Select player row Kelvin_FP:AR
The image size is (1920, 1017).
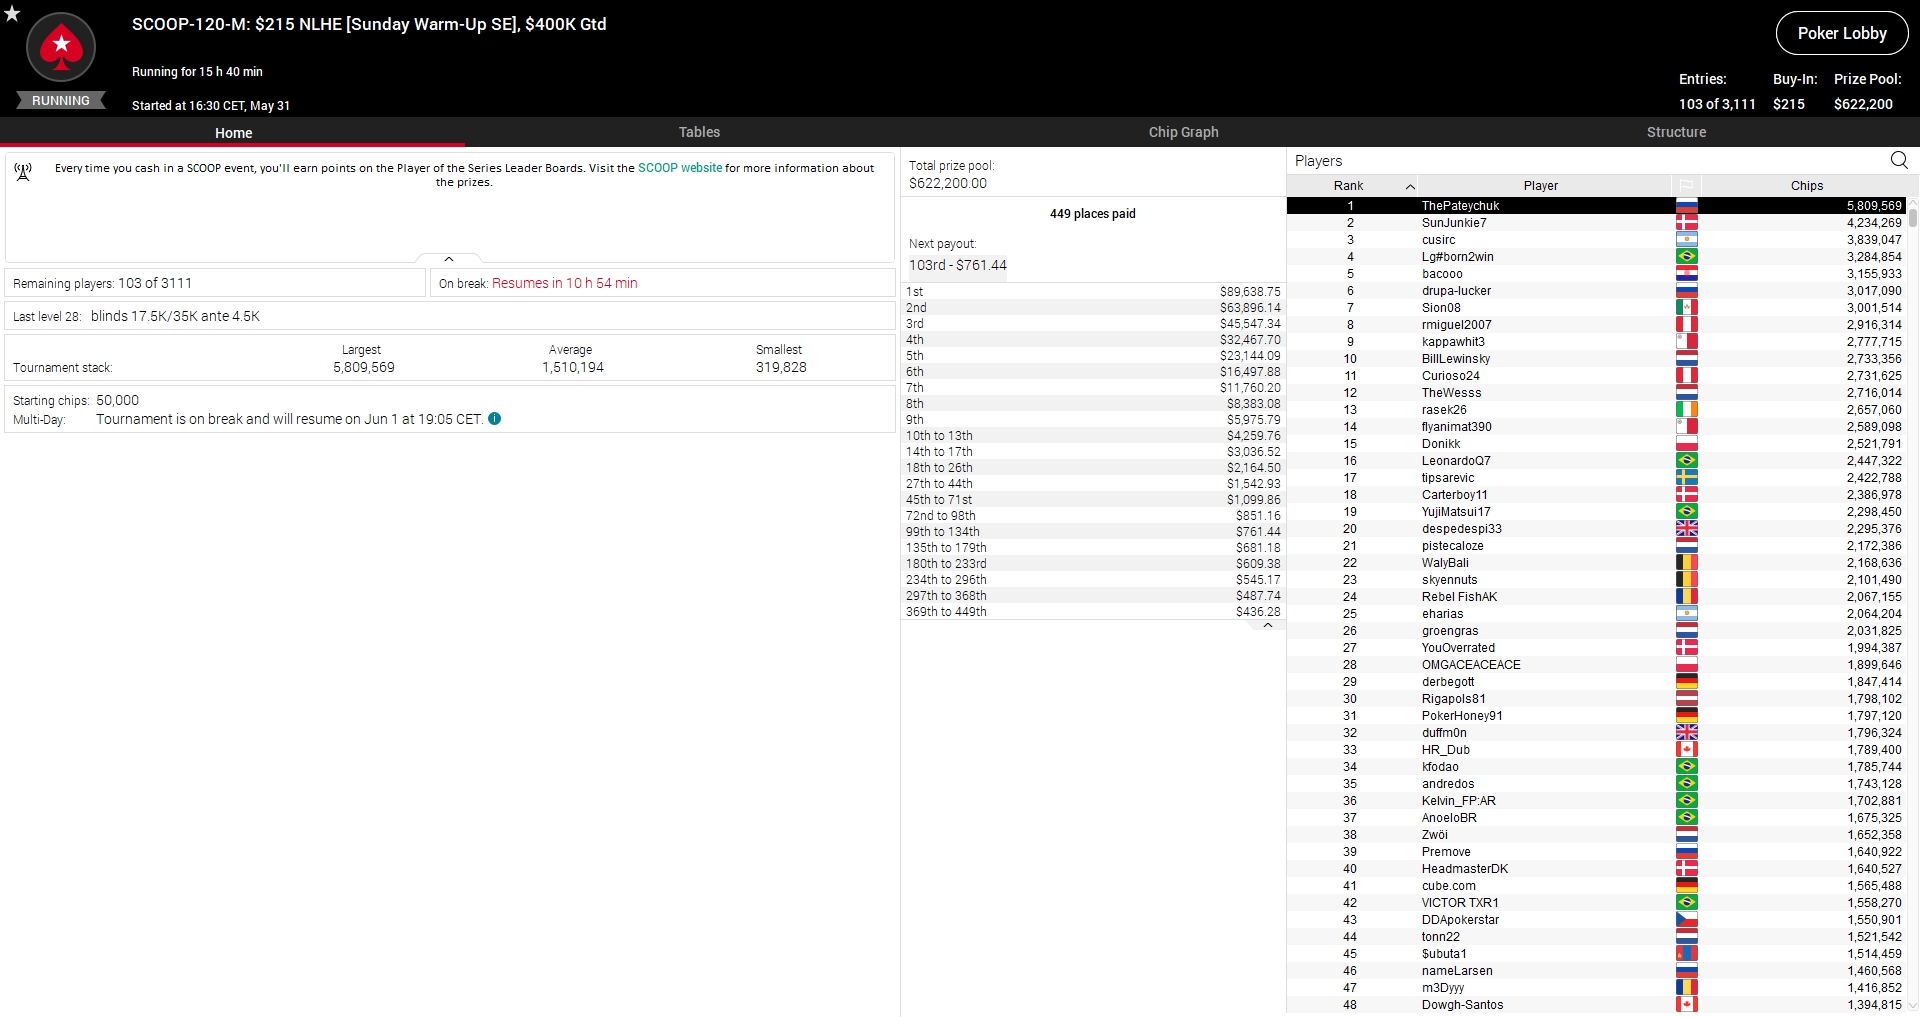coord(1596,801)
